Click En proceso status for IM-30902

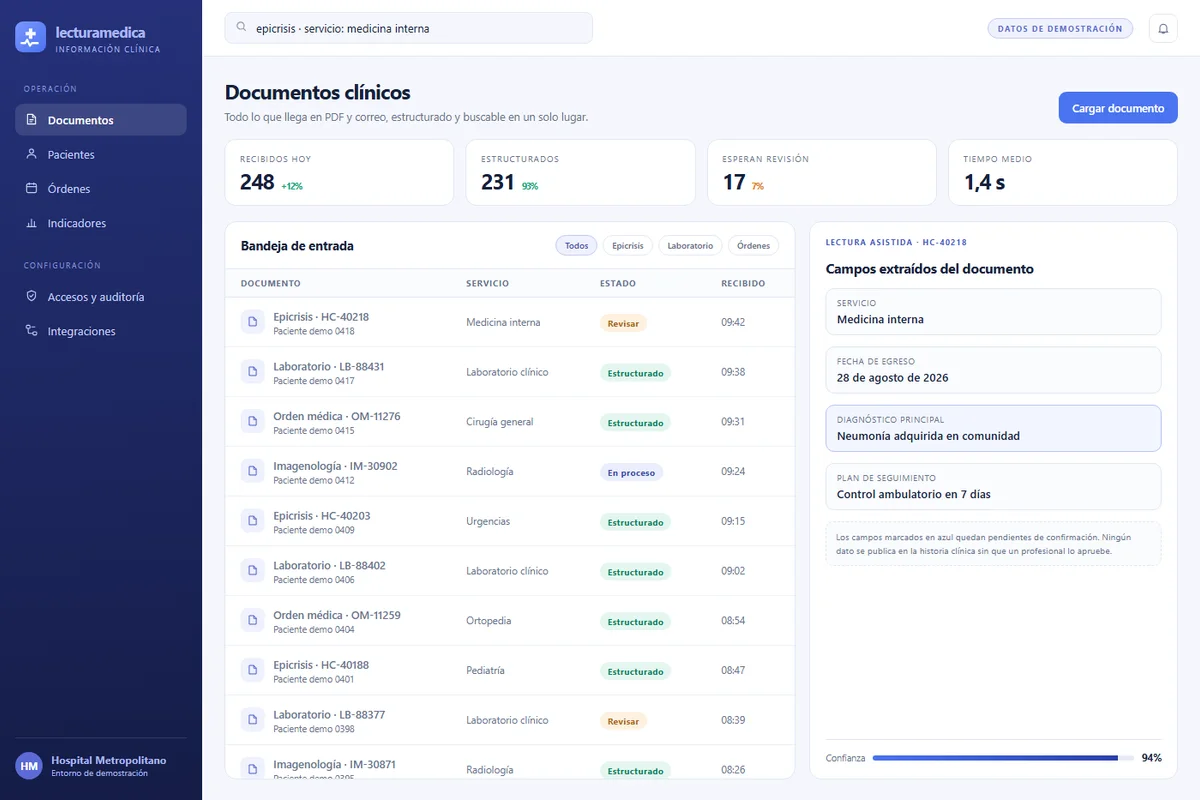click(x=631, y=472)
